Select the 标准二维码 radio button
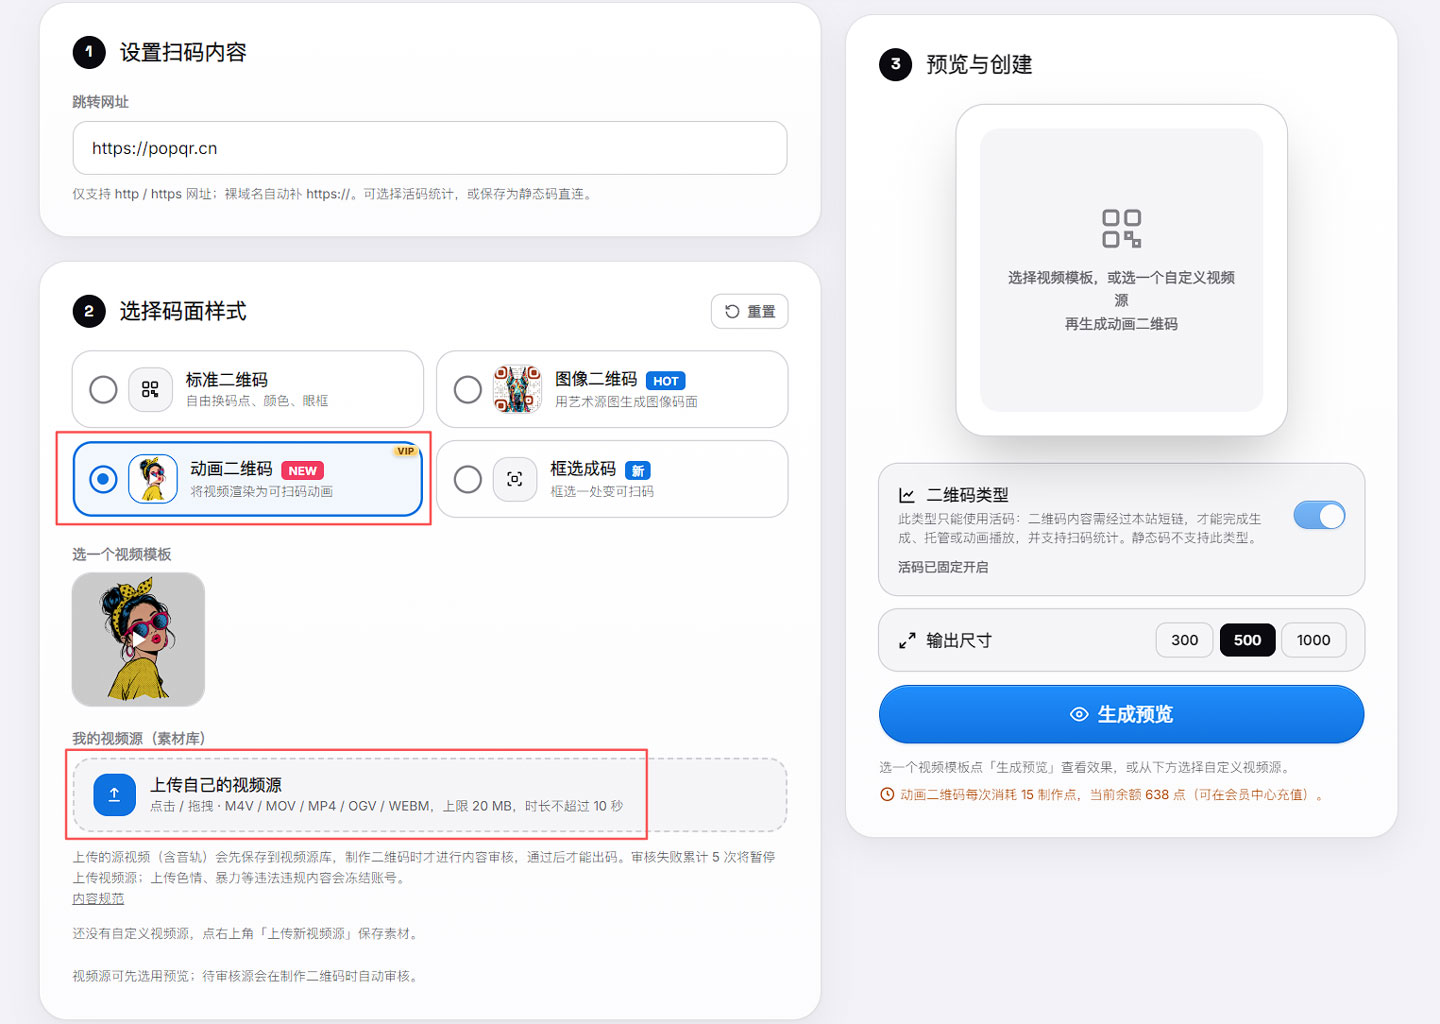Image resolution: width=1440 pixels, height=1024 pixels. pos(103,389)
